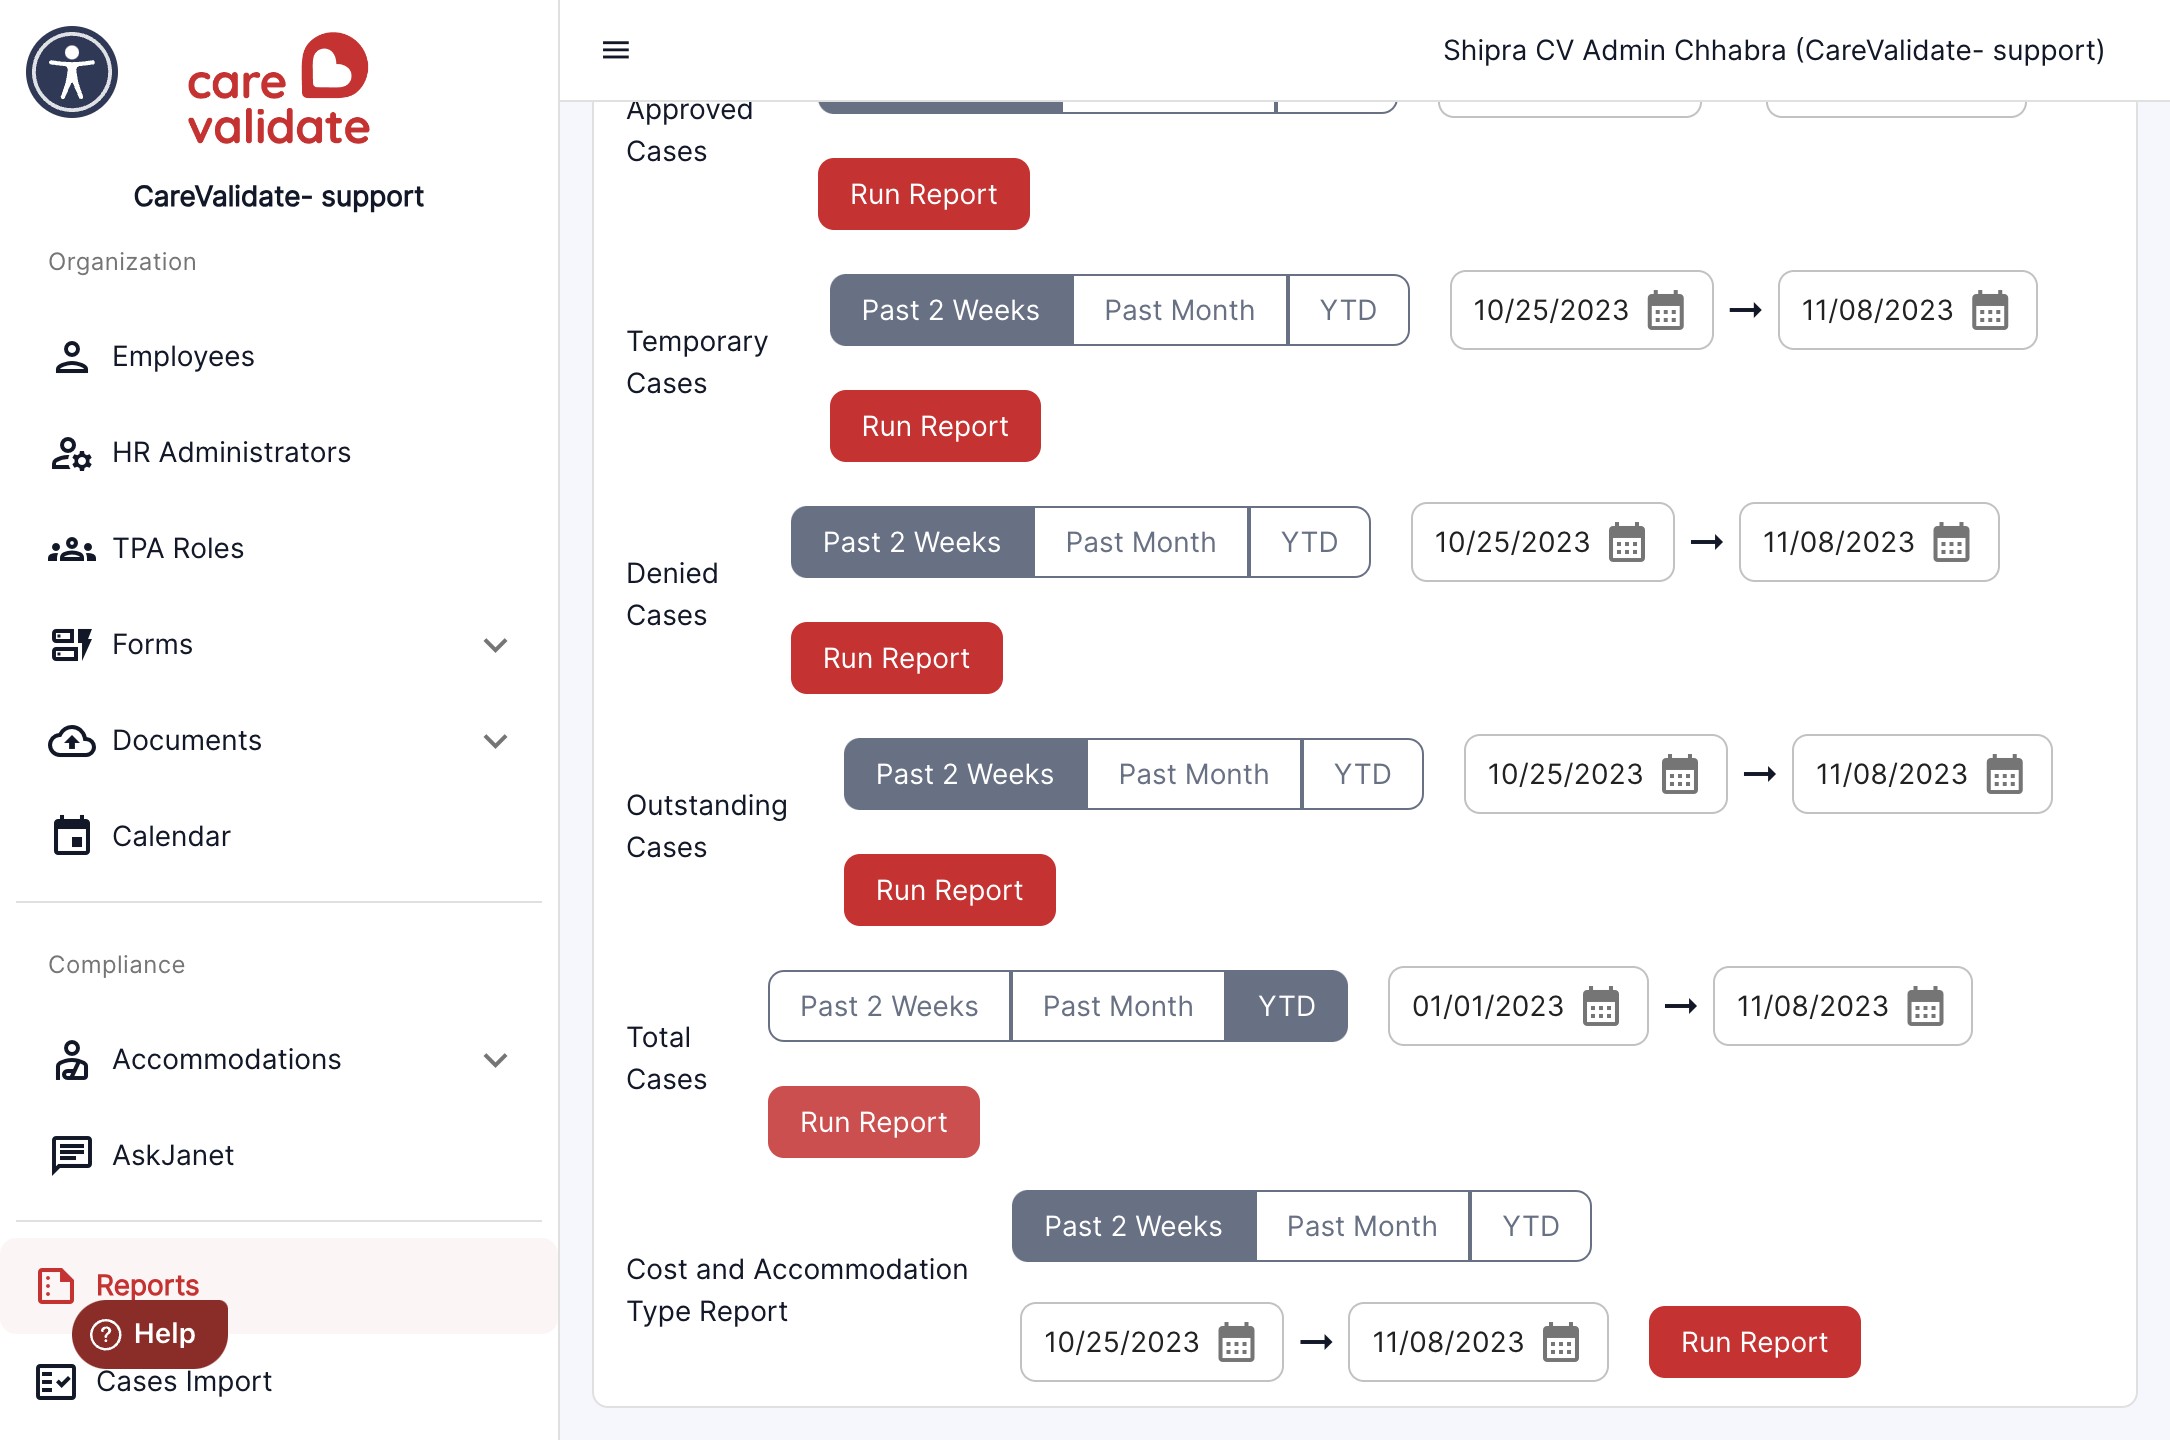The image size is (2170, 1440).
Task: Click the TPA Roles group icon
Action: 71,549
